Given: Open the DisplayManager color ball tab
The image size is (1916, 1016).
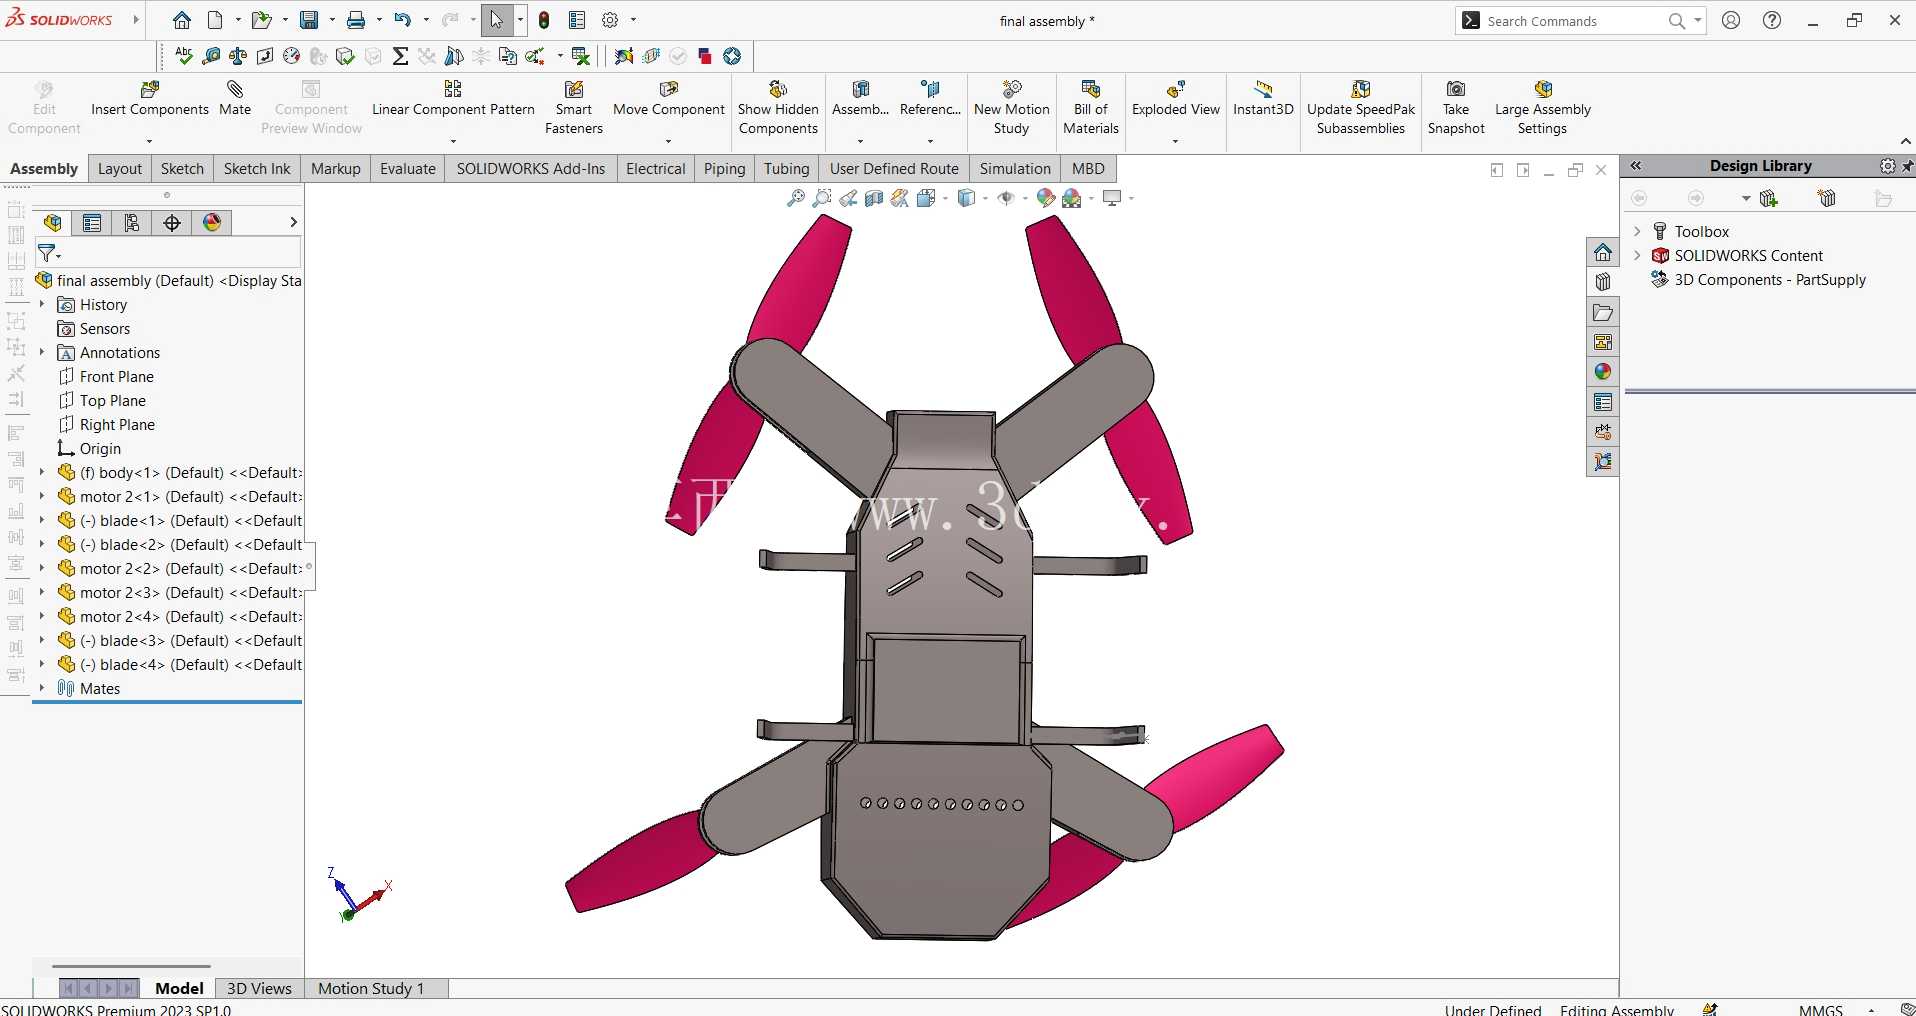Looking at the screenshot, I should (x=212, y=223).
